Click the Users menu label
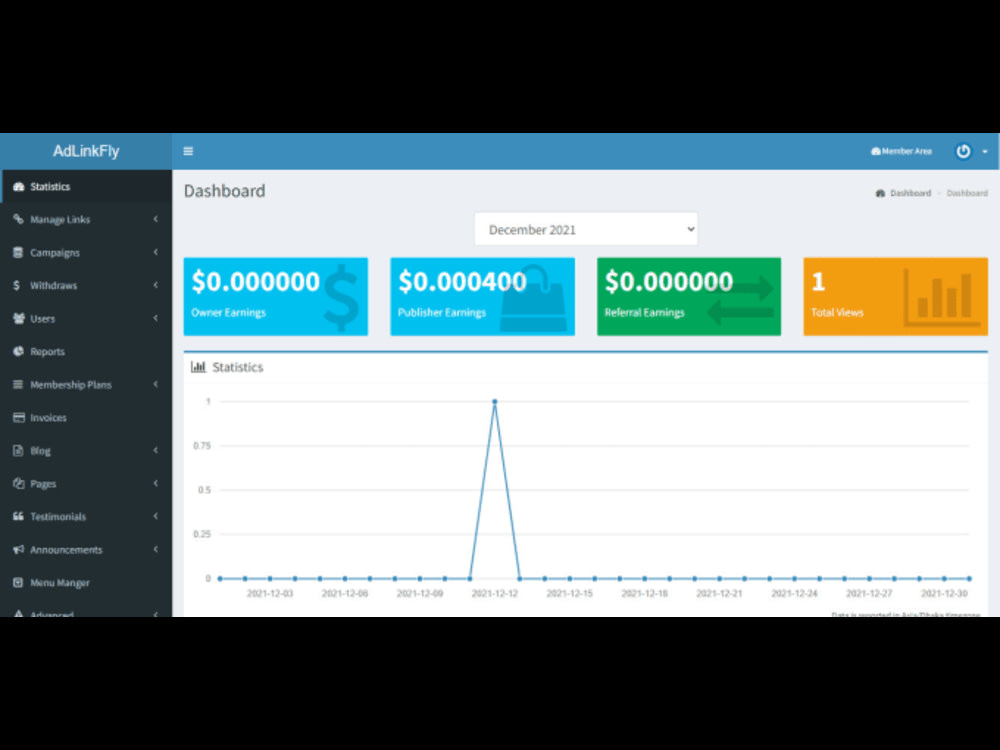Image resolution: width=1000 pixels, height=750 pixels. click(43, 318)
